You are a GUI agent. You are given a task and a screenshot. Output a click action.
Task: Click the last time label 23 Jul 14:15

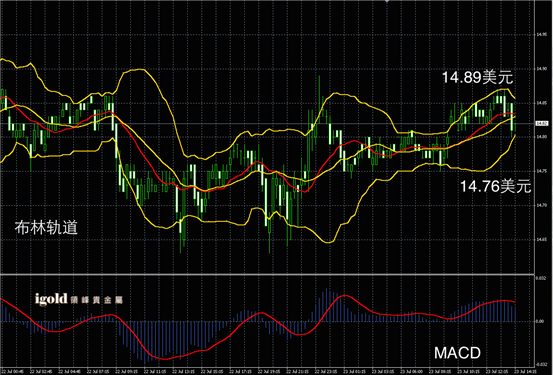click(x=525, y=371)
